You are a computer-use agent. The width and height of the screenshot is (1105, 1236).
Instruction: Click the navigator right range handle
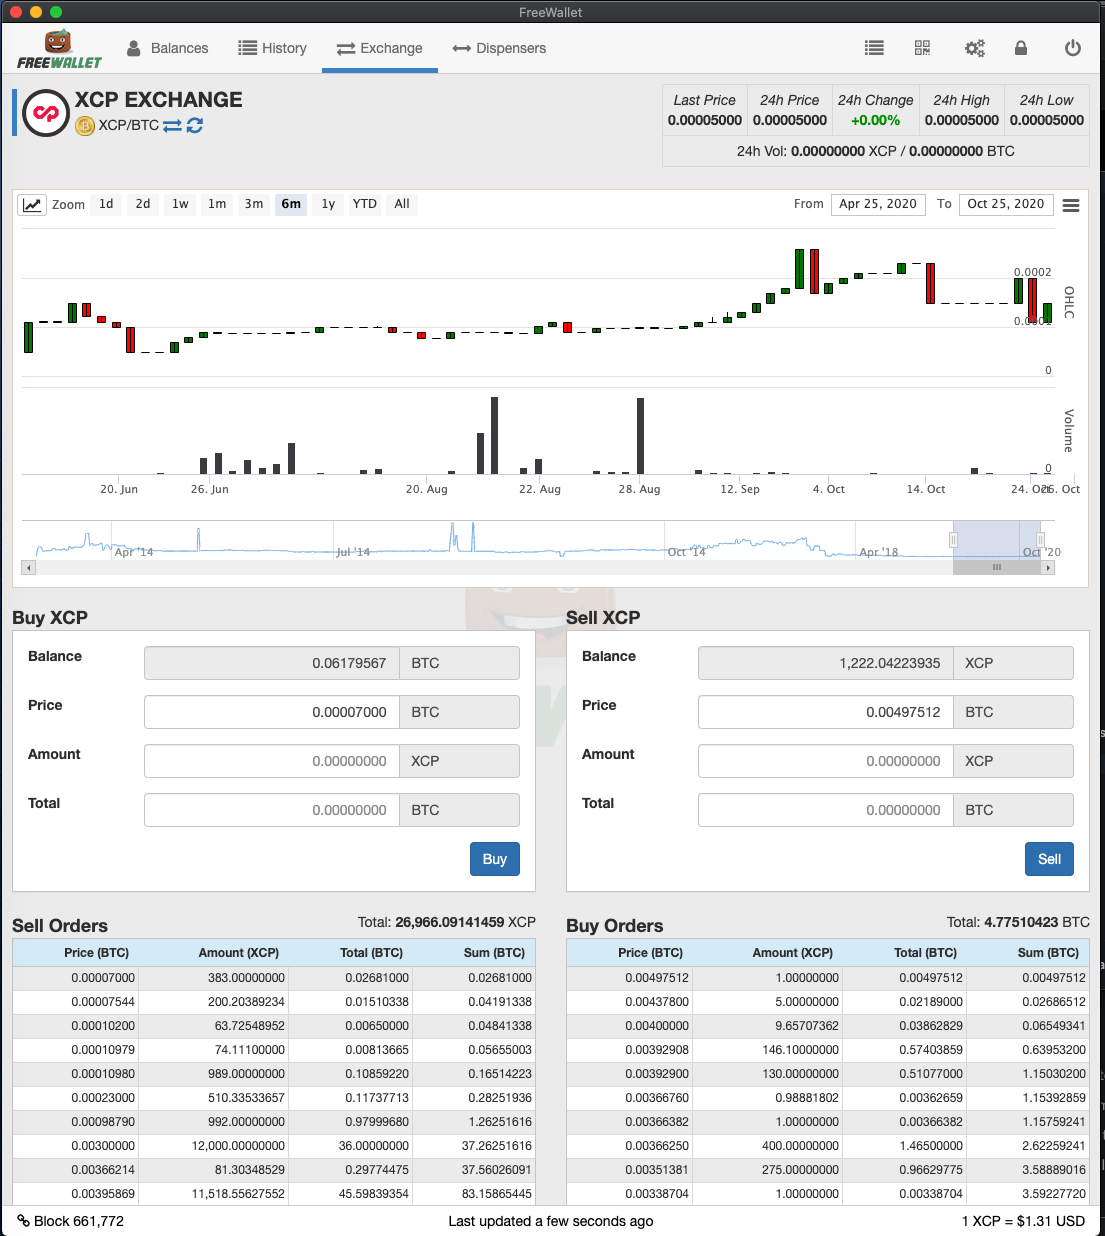(x=1040, y=540)
